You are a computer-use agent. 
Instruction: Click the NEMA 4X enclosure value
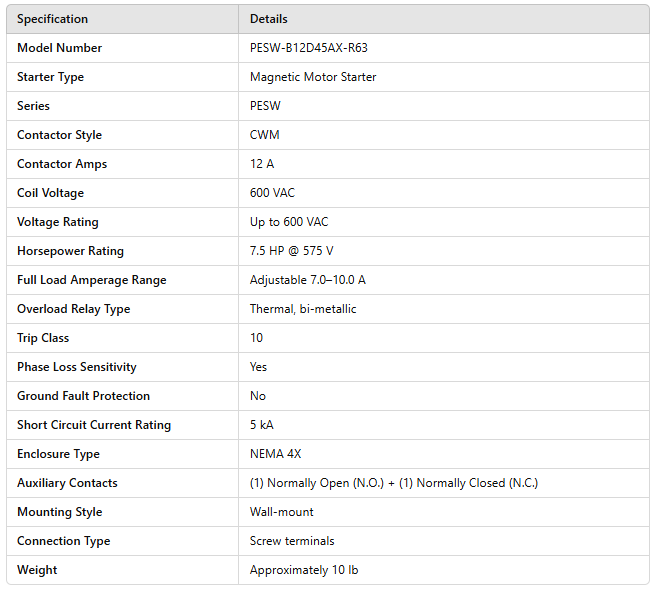[275, 454]
